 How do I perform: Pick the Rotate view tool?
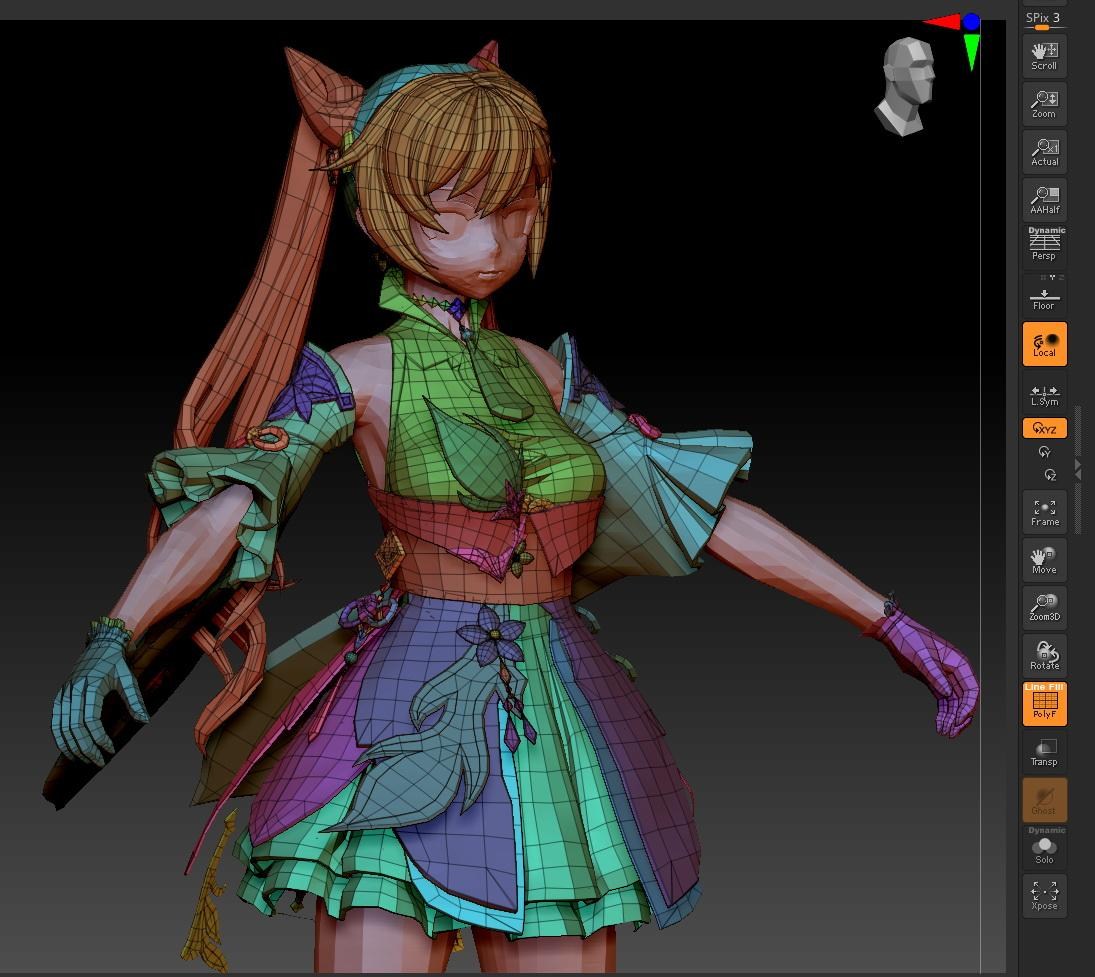(x=1044, y=656)
